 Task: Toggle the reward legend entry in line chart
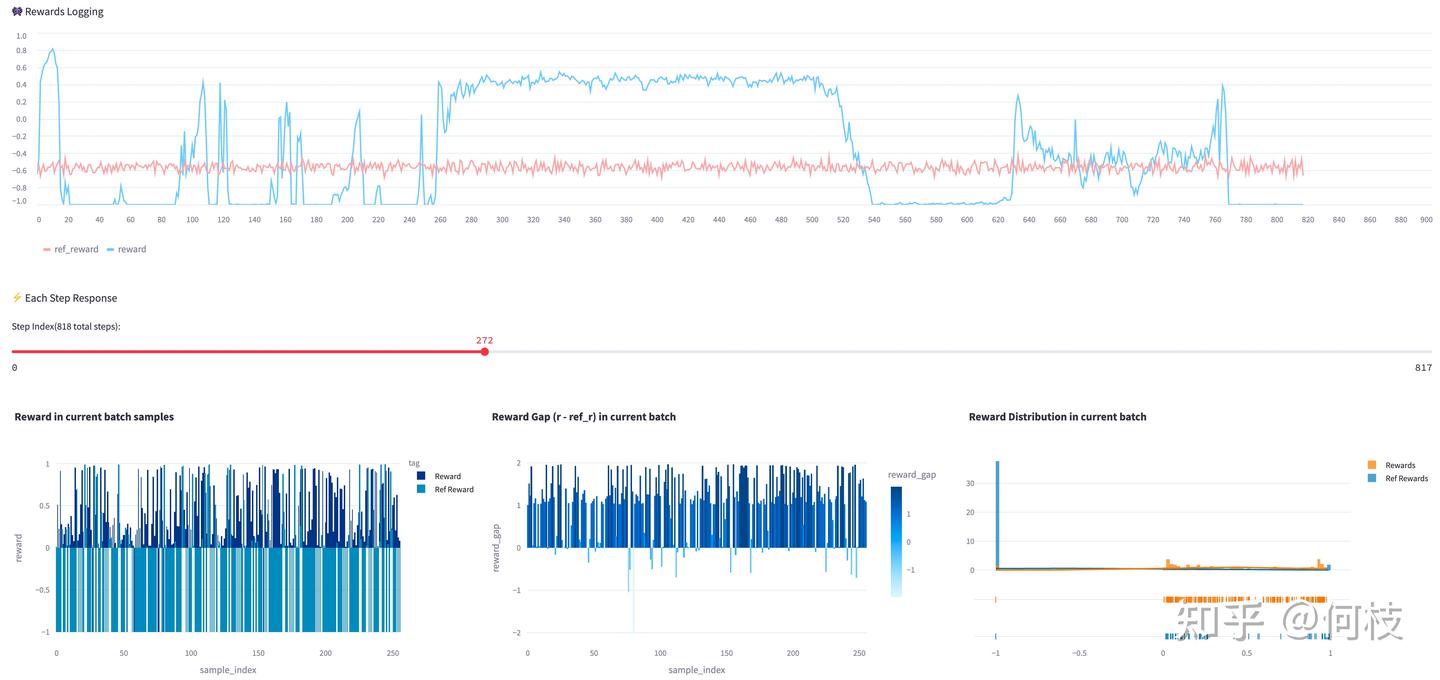(126, 249)
